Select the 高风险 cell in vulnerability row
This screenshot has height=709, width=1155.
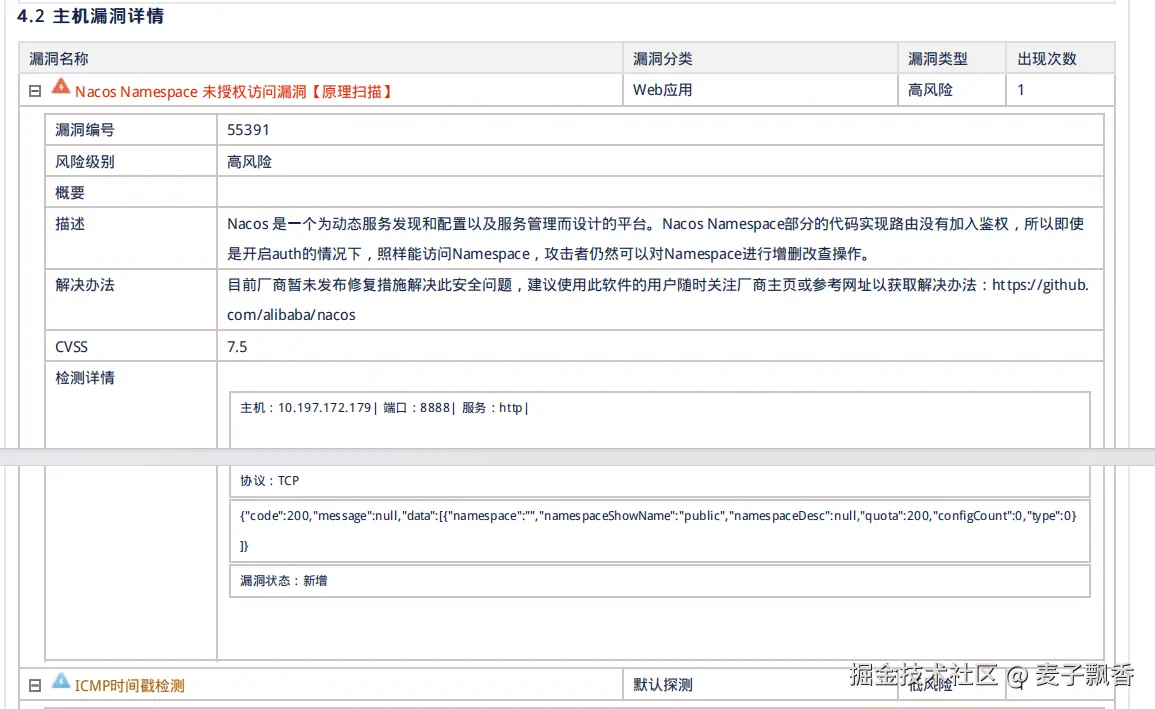952,90
